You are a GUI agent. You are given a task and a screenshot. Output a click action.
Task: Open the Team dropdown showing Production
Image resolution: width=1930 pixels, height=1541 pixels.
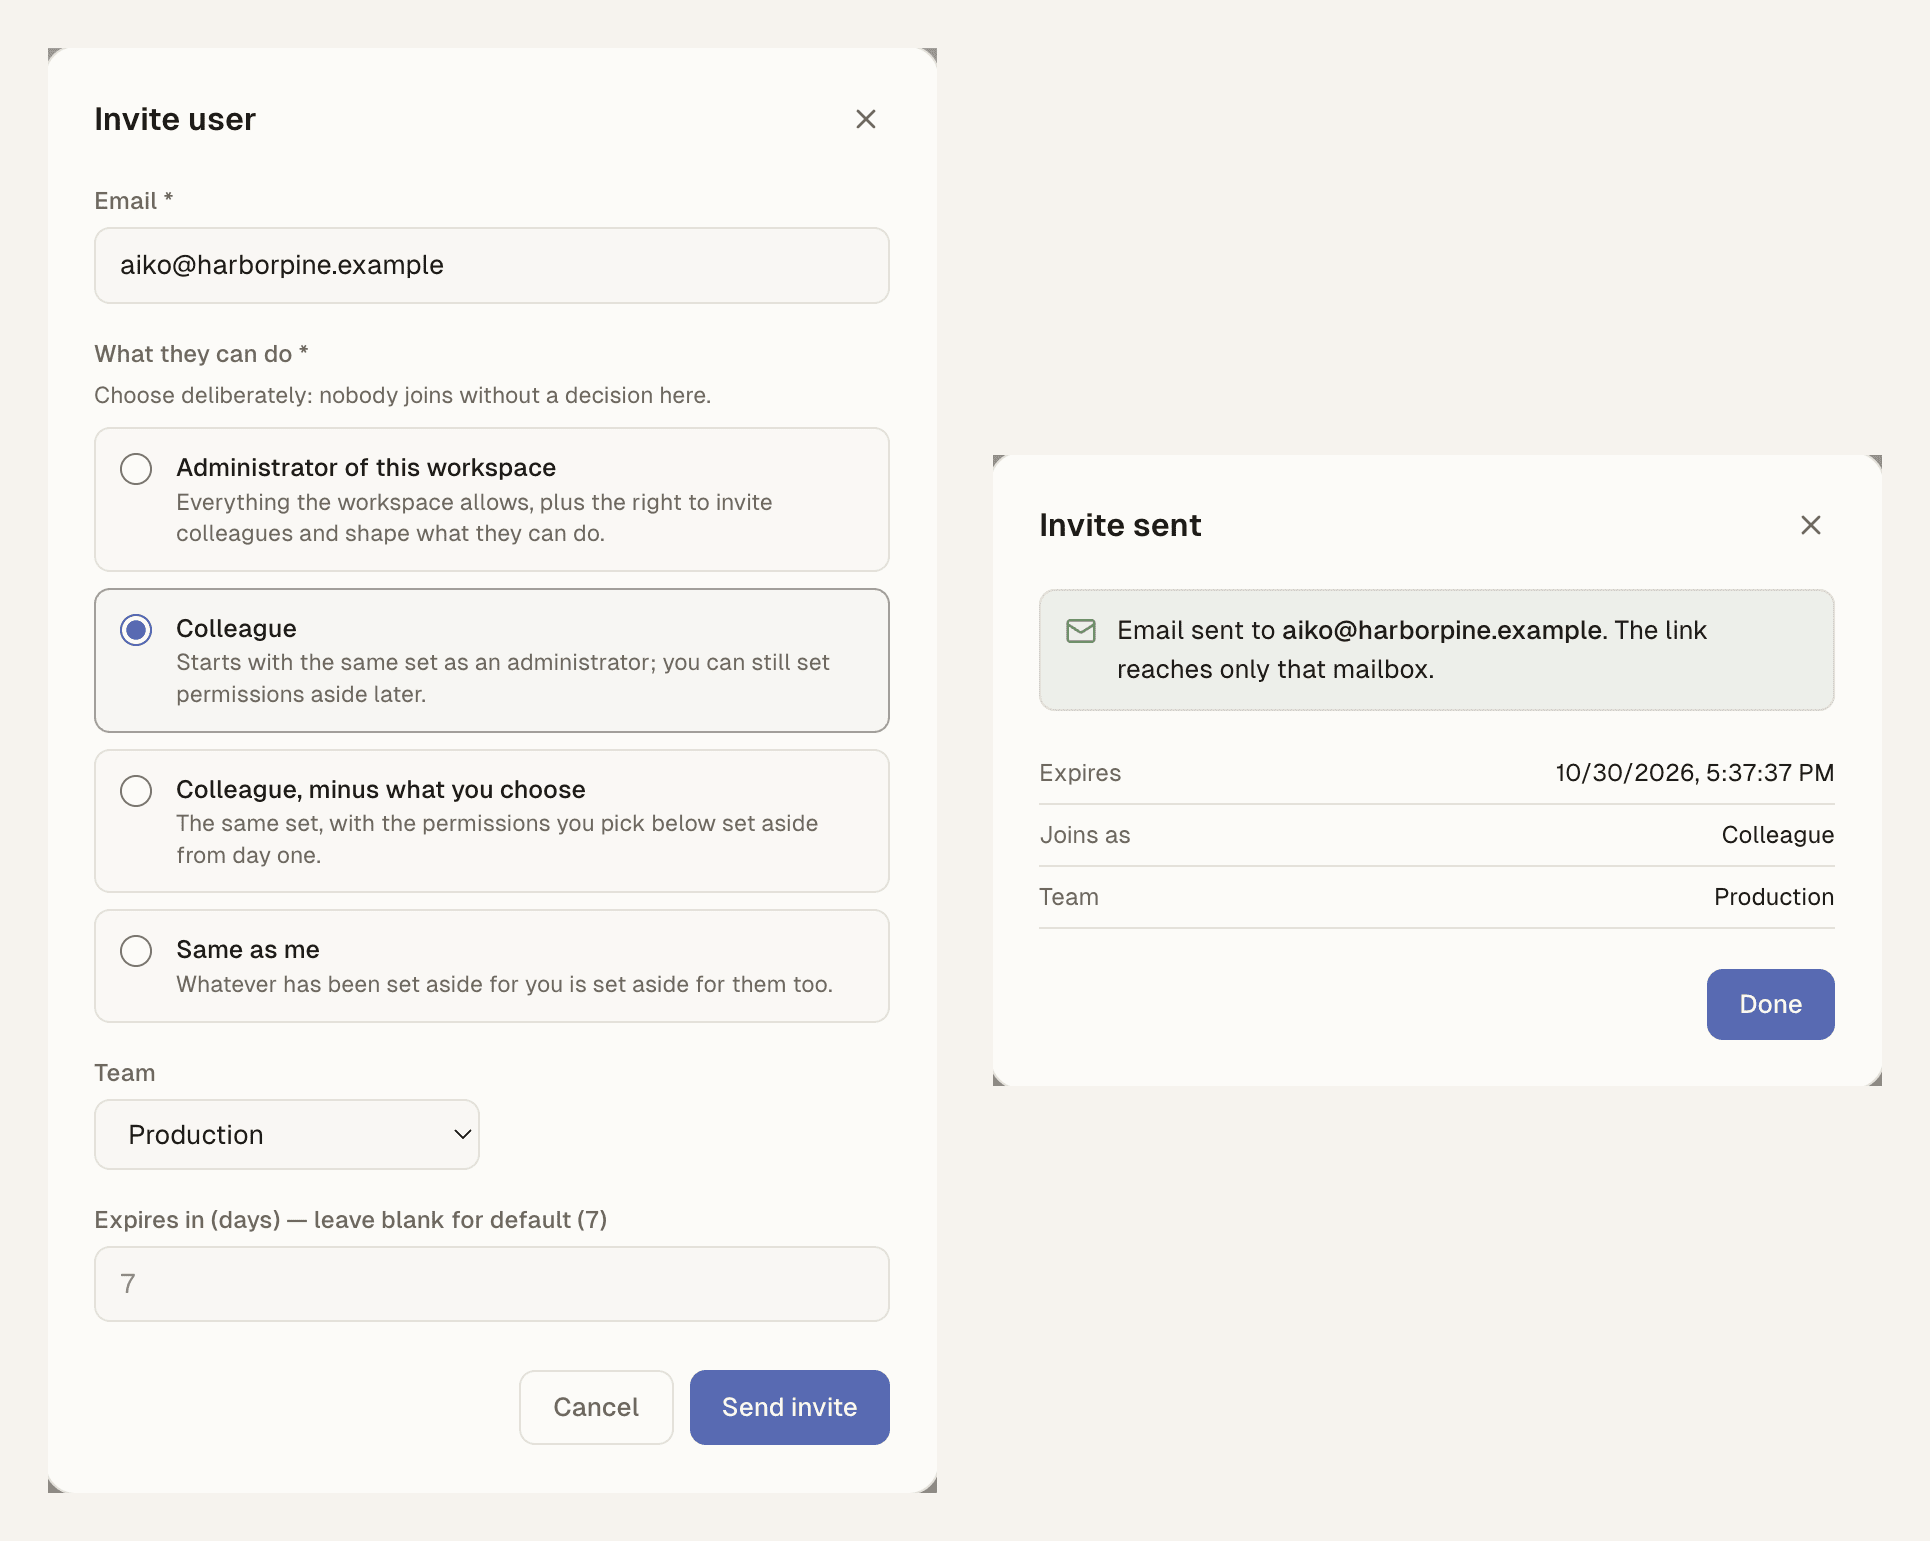287,1134
